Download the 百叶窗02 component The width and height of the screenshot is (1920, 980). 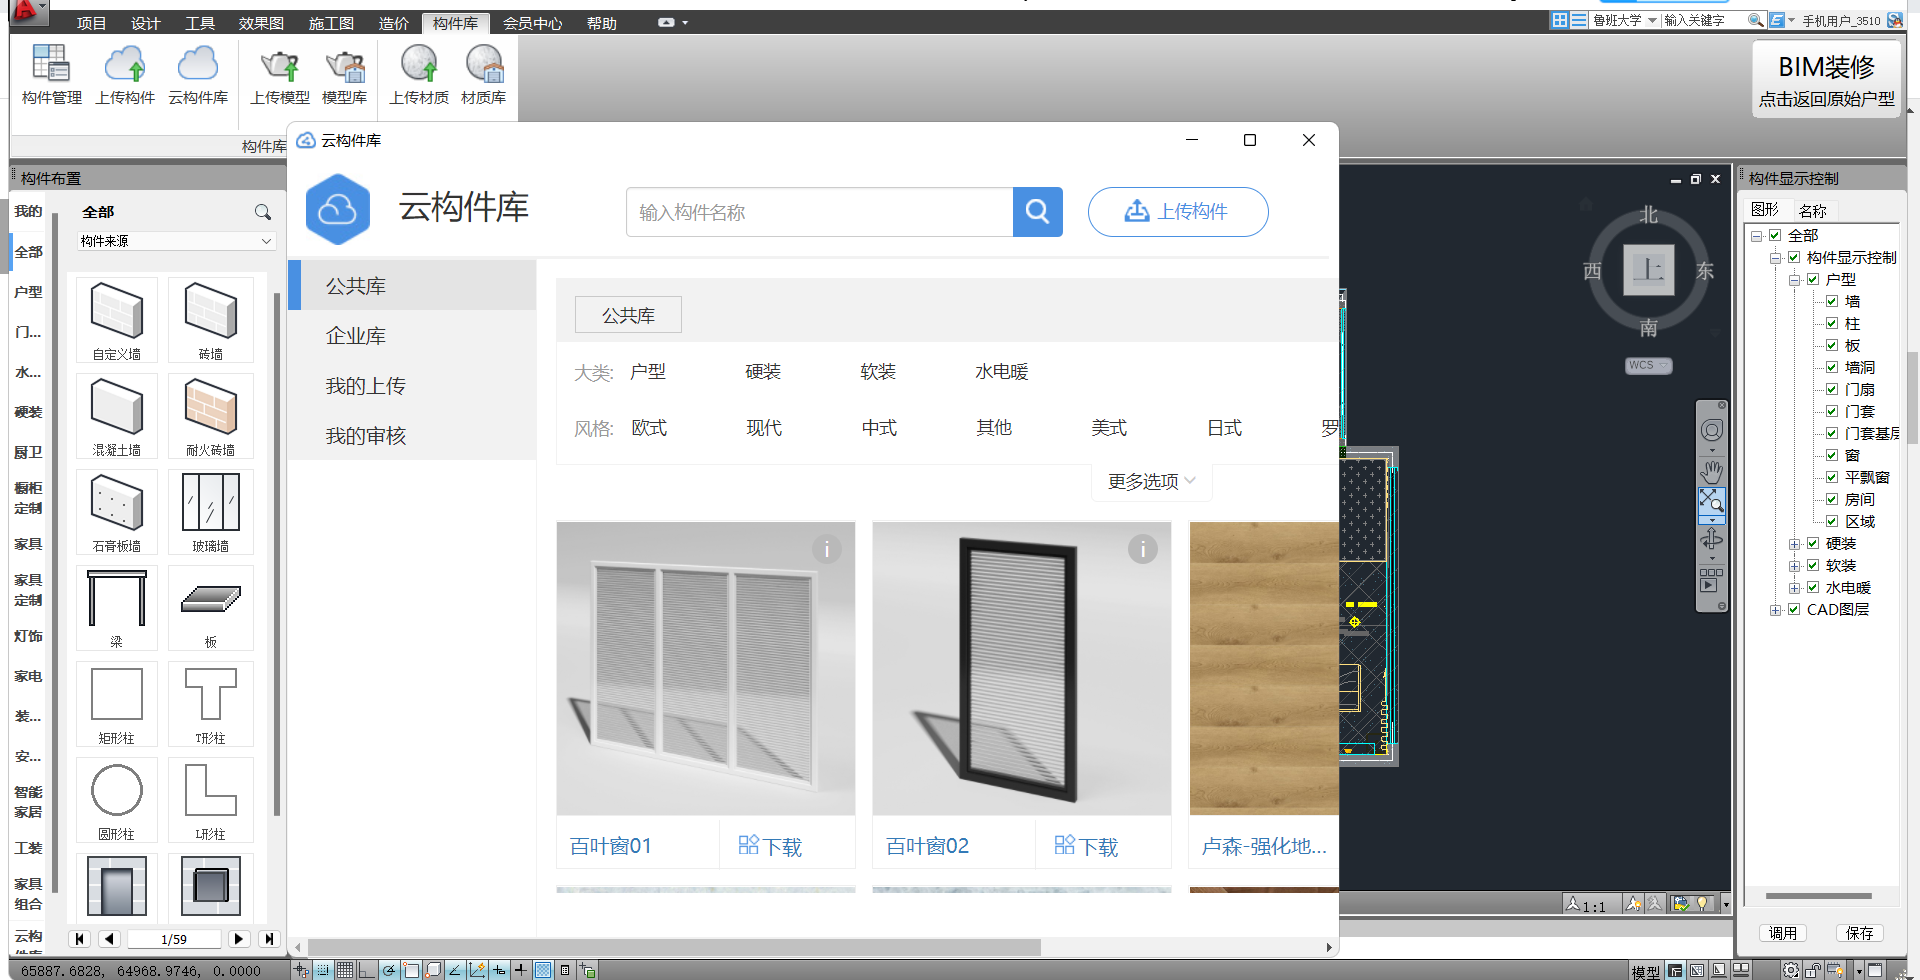click(x=1087, y=846)
